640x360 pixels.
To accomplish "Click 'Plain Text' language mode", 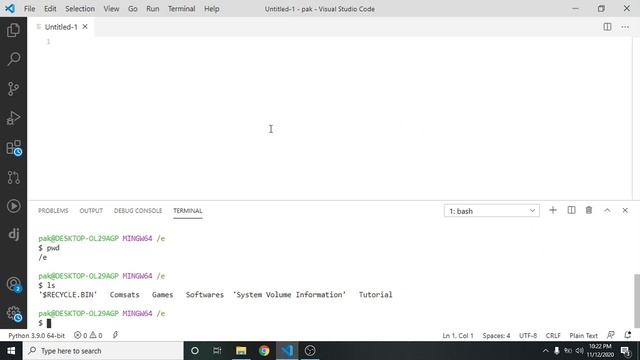I will click(583, 336).
